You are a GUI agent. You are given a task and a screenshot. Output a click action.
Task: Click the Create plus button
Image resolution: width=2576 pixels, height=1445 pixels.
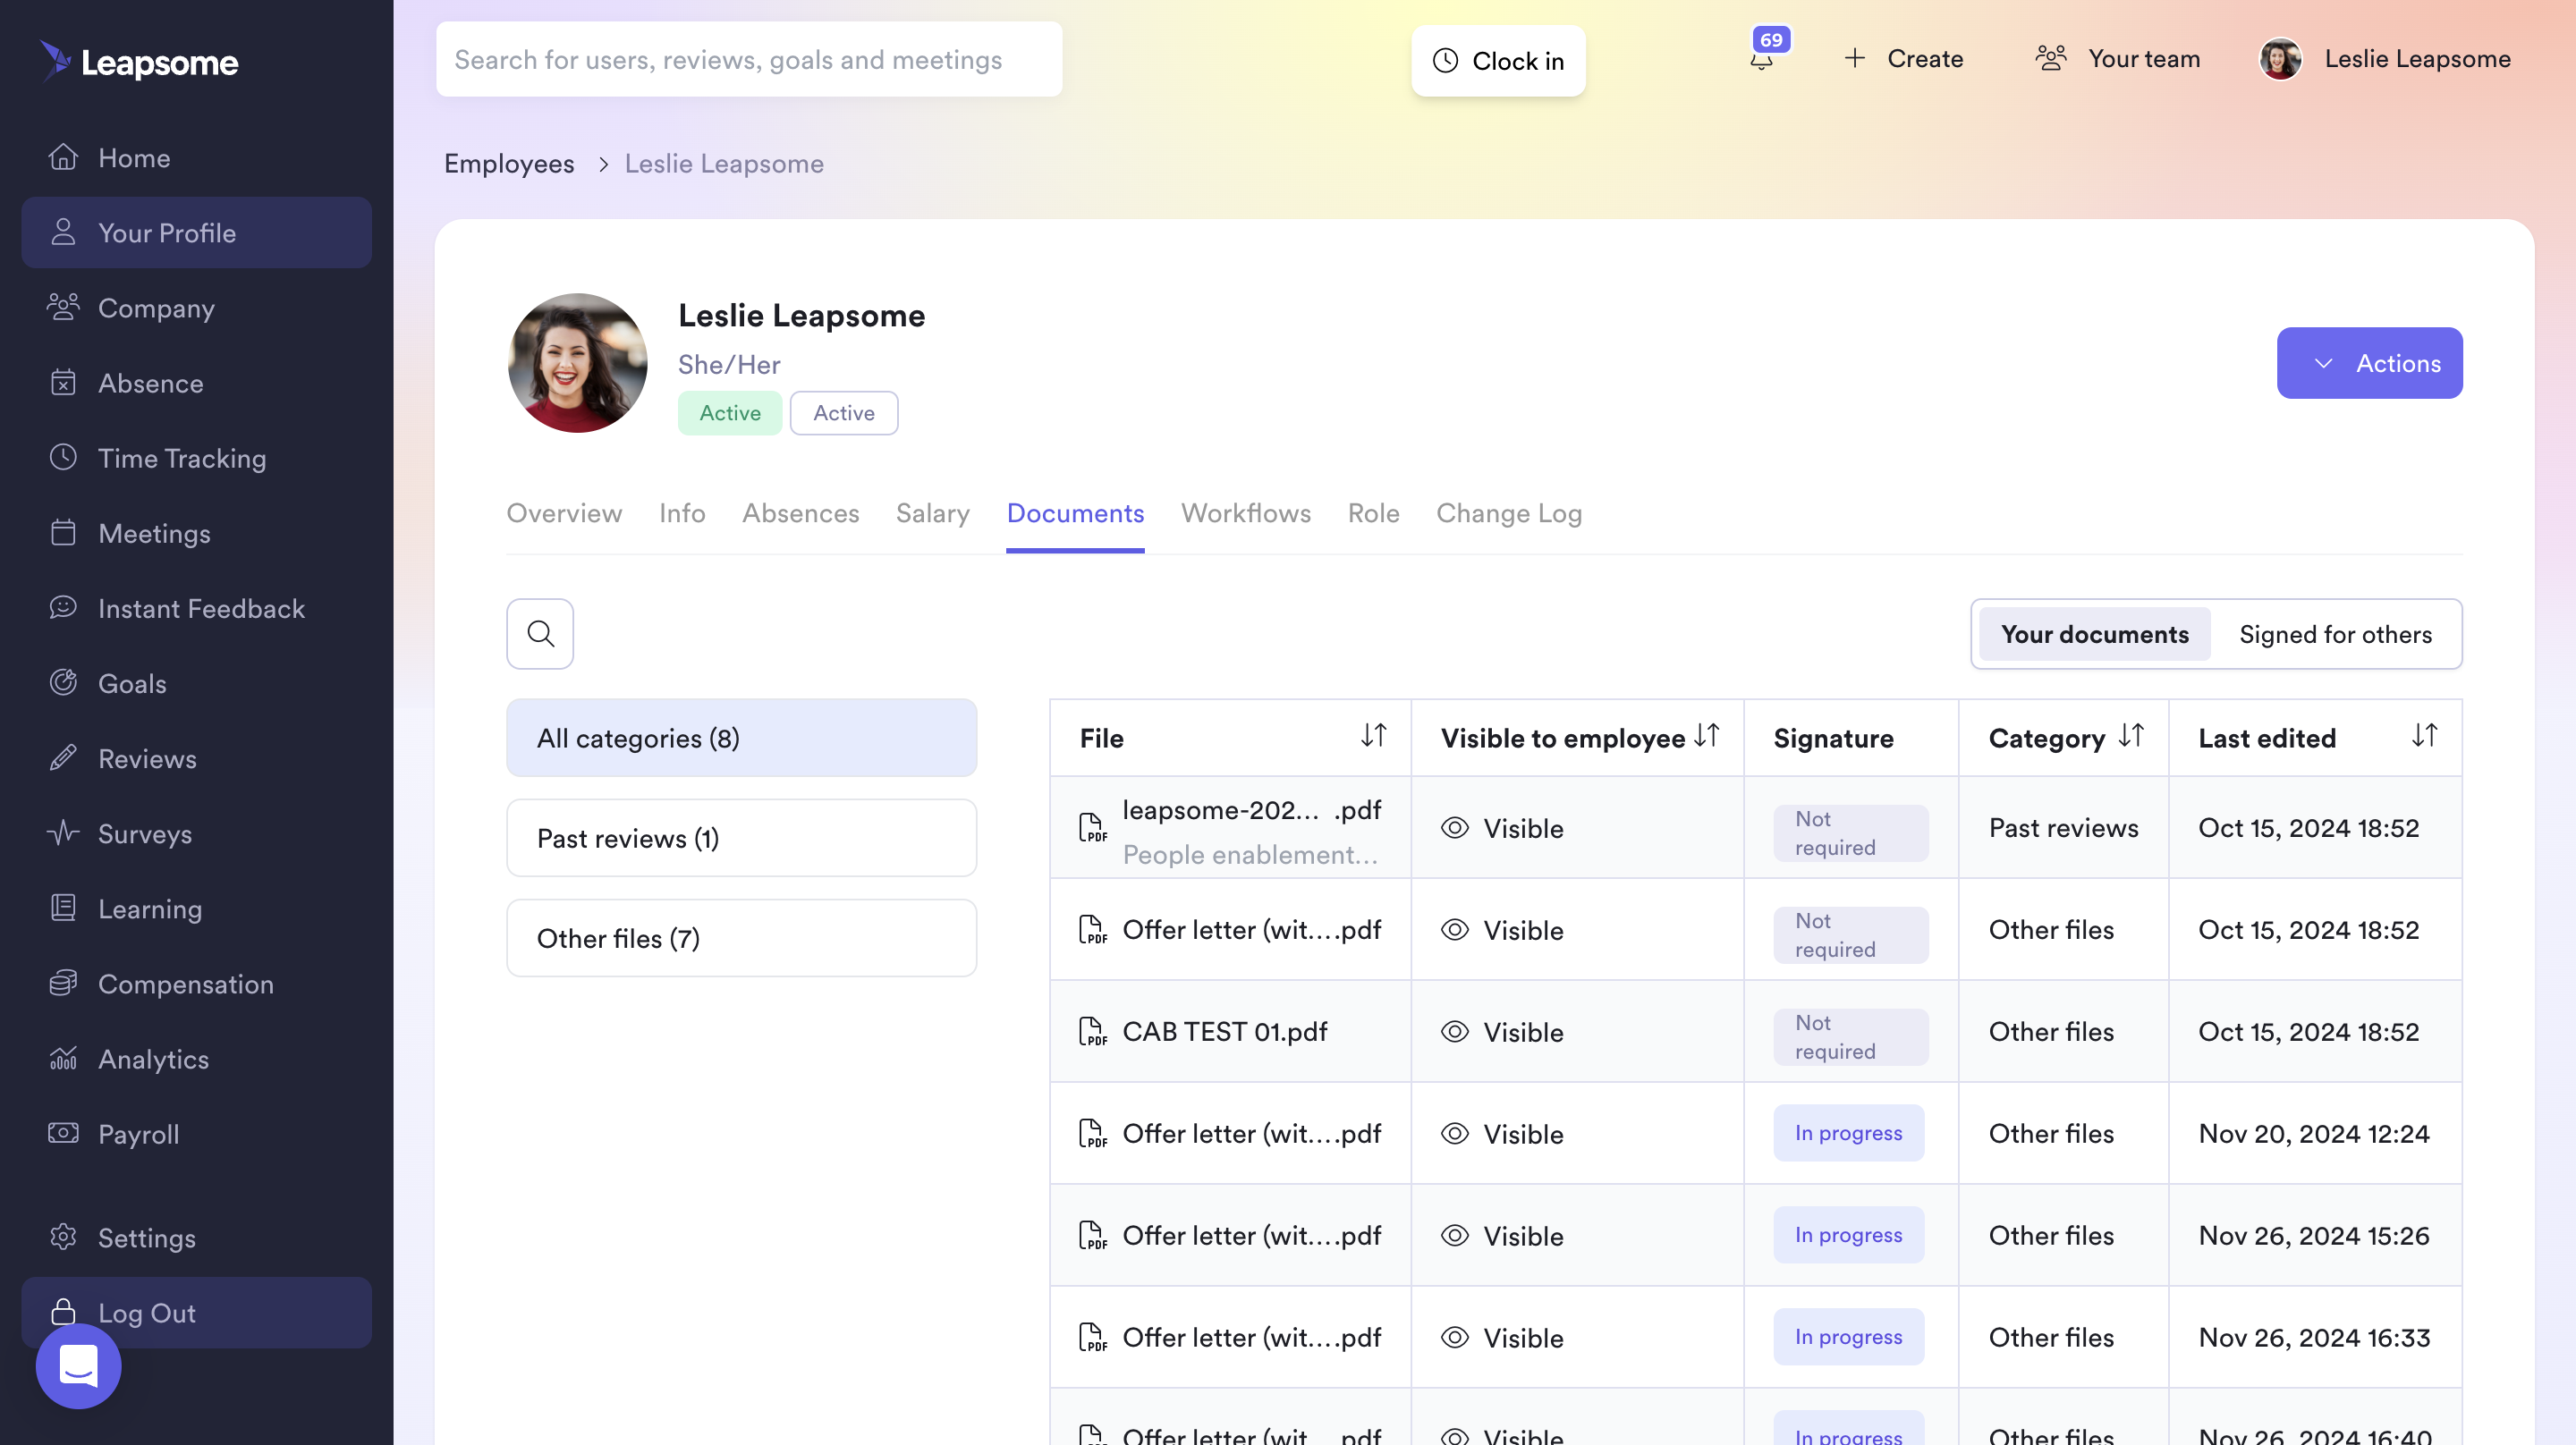point(1904,58)
